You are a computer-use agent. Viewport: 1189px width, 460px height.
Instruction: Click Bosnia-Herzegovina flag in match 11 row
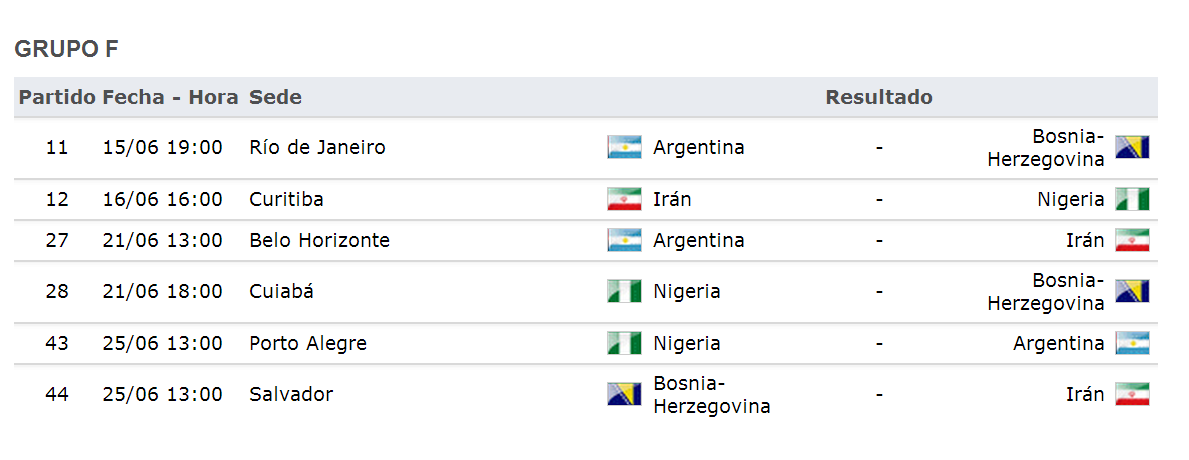click(1132, 147)
